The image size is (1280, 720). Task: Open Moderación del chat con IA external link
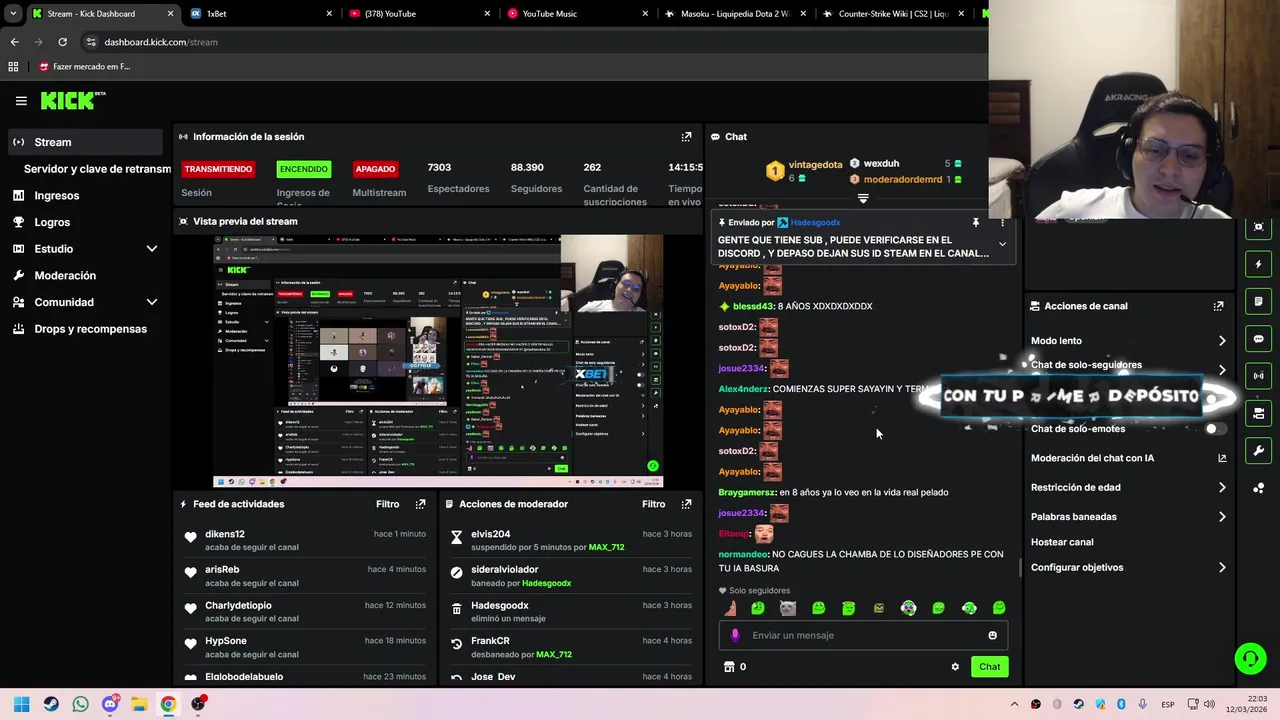[1222, 458]
